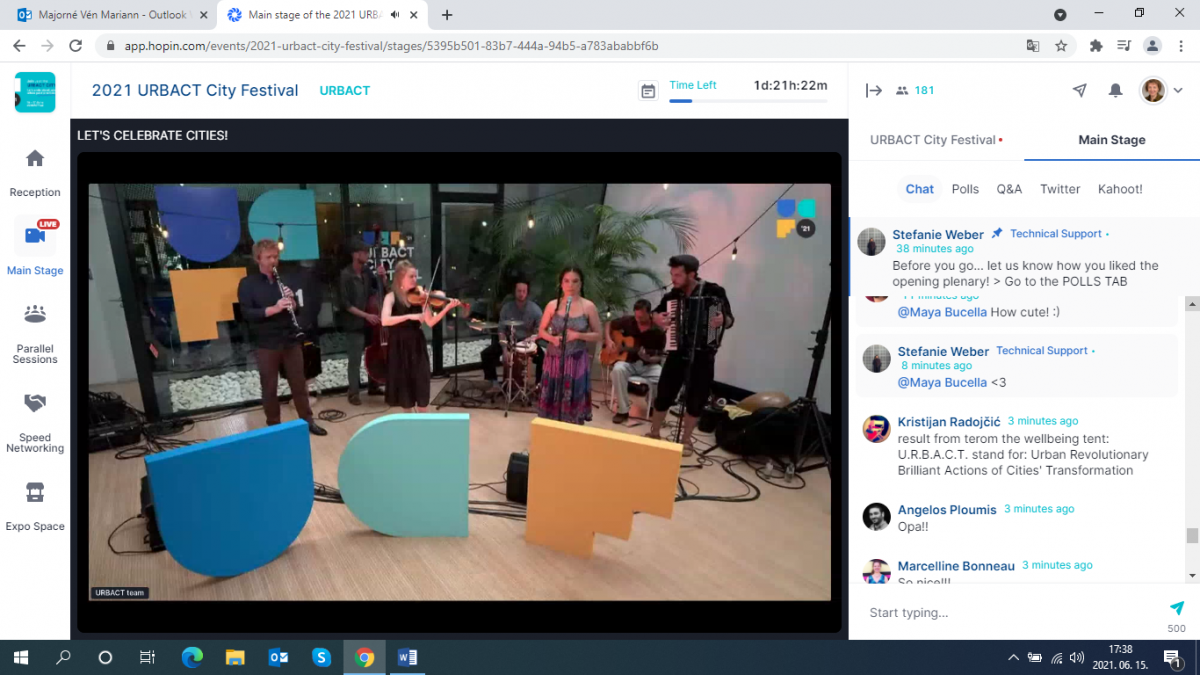This screenshot has height=675, width=1200.
Task: Send the chat message with paper plane
Action: (x=1177, y=608)
